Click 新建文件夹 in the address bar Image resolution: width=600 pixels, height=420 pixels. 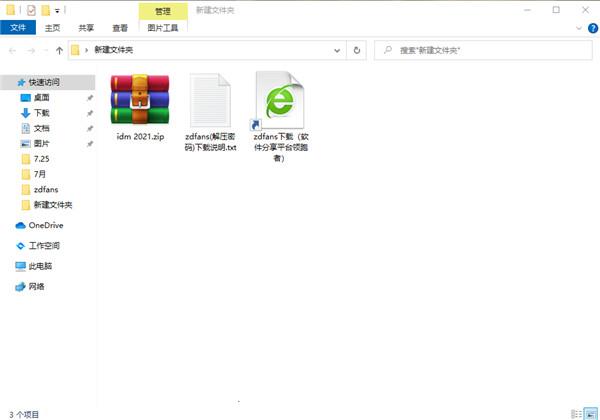114,50
